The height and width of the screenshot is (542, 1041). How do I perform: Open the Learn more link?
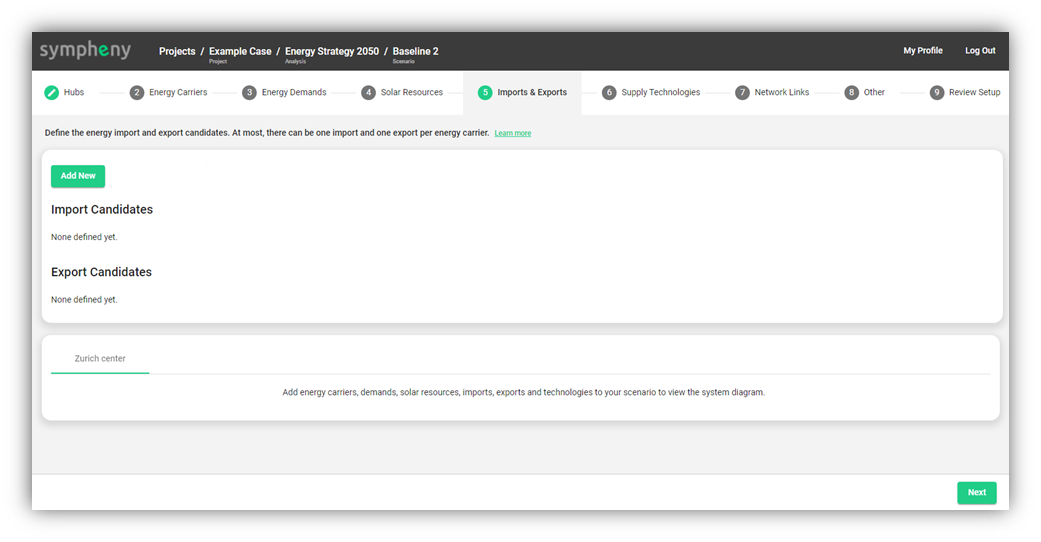pos(512,134)
